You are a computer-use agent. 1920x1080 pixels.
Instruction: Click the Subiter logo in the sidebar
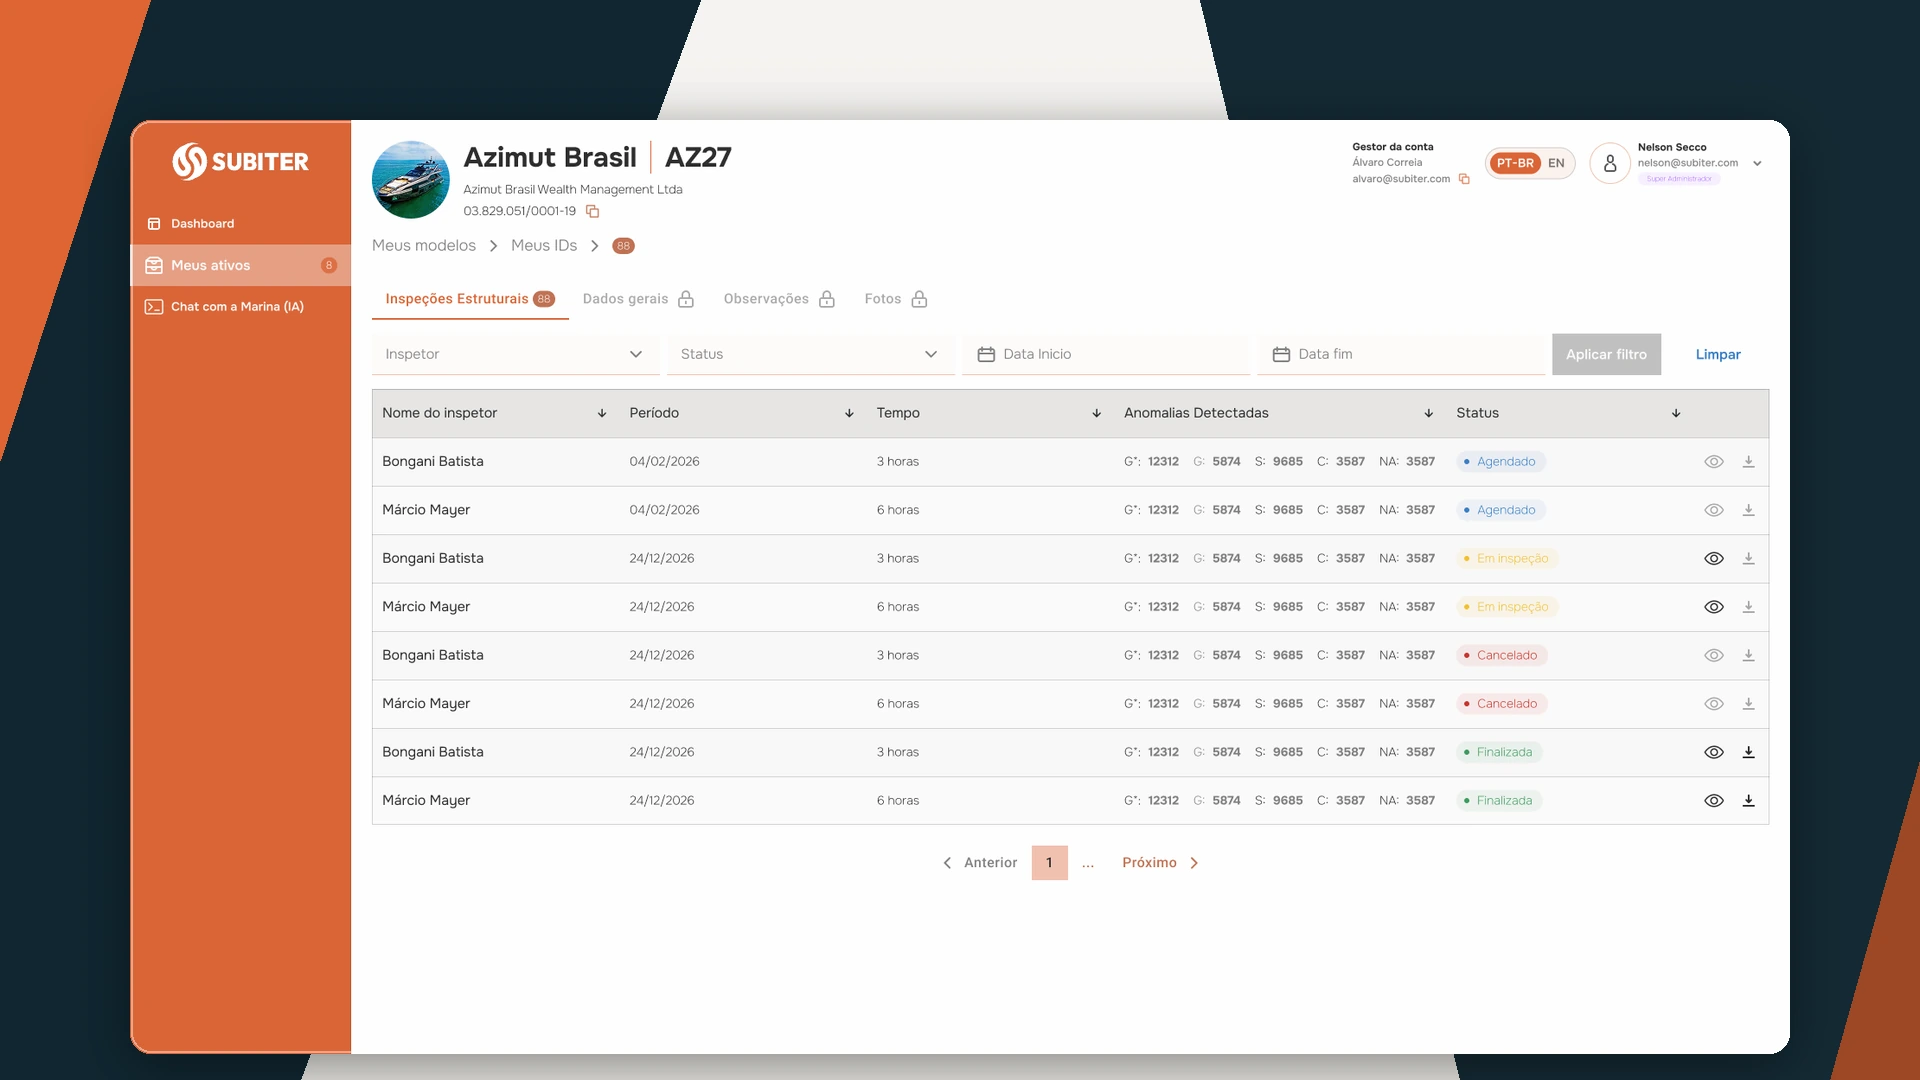(240, 161)
